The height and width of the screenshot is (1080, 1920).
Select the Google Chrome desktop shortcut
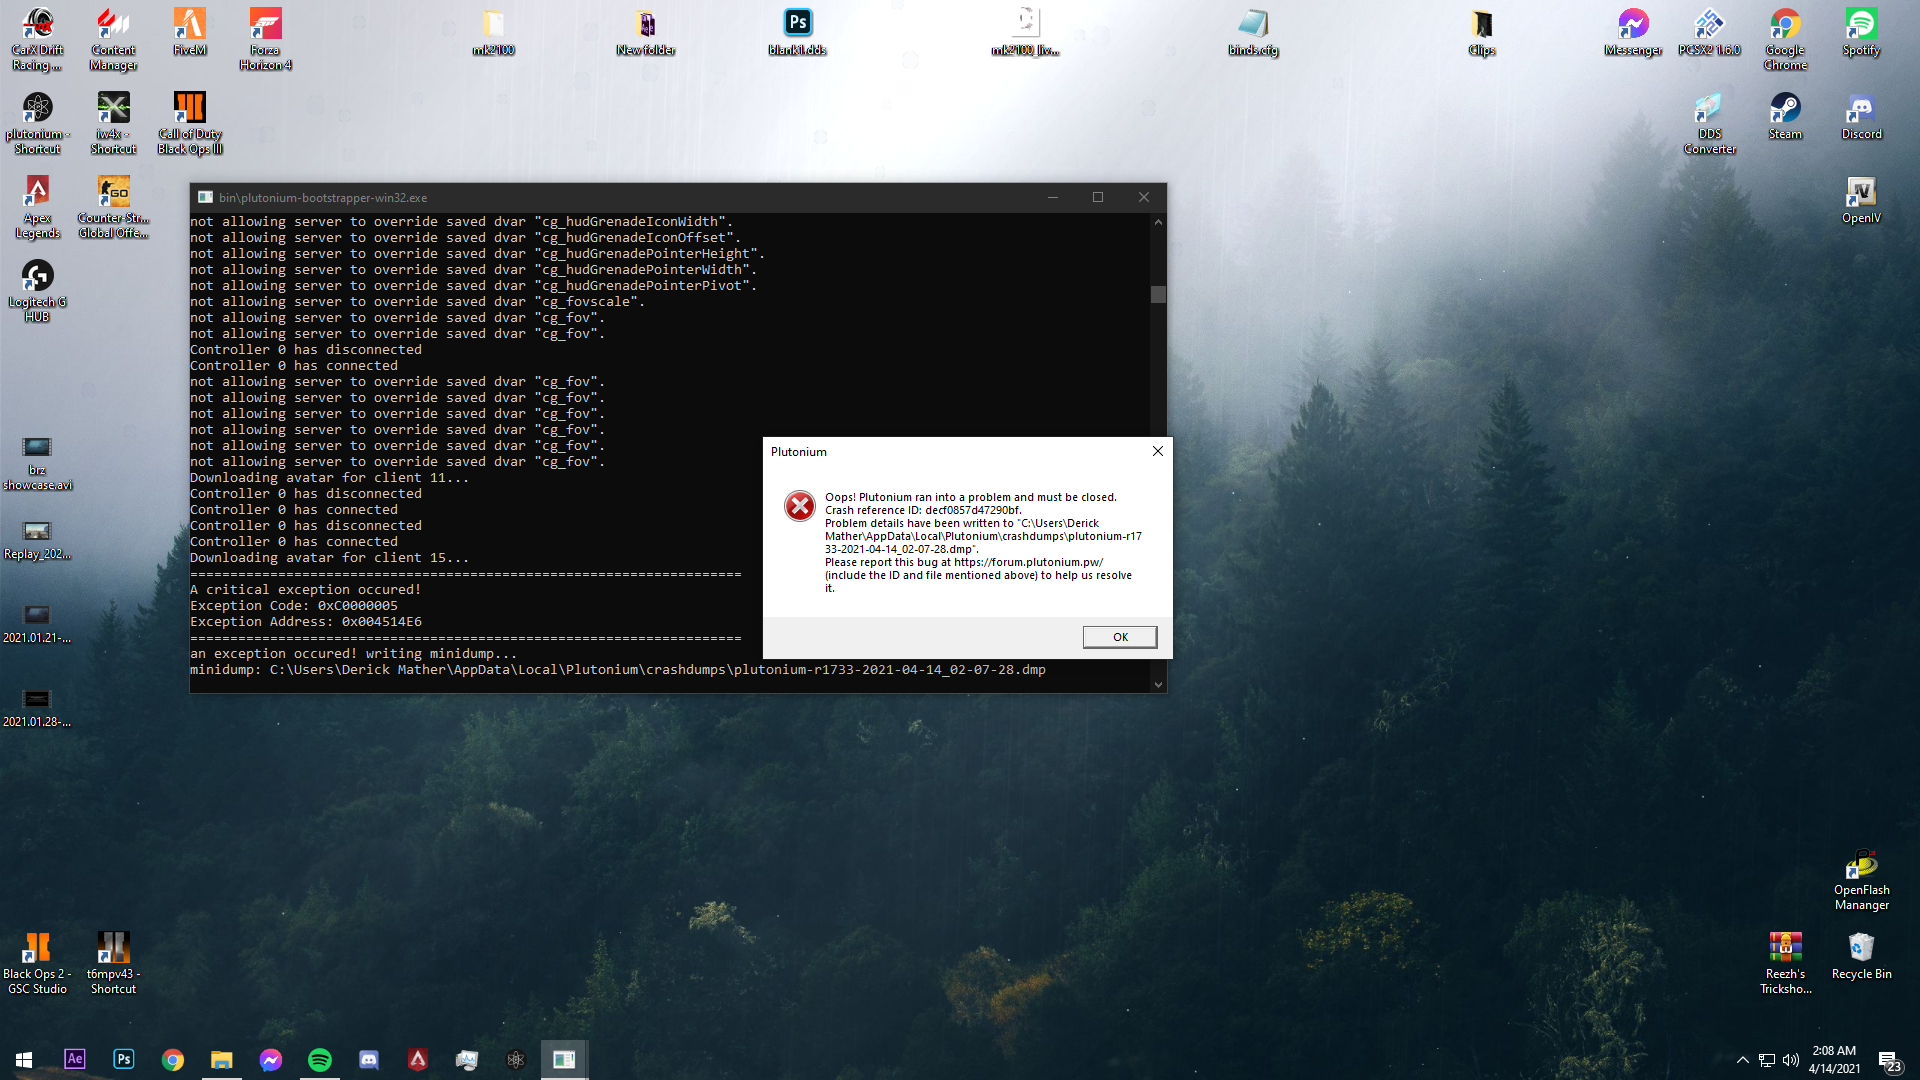click(x=1785, y=40)
